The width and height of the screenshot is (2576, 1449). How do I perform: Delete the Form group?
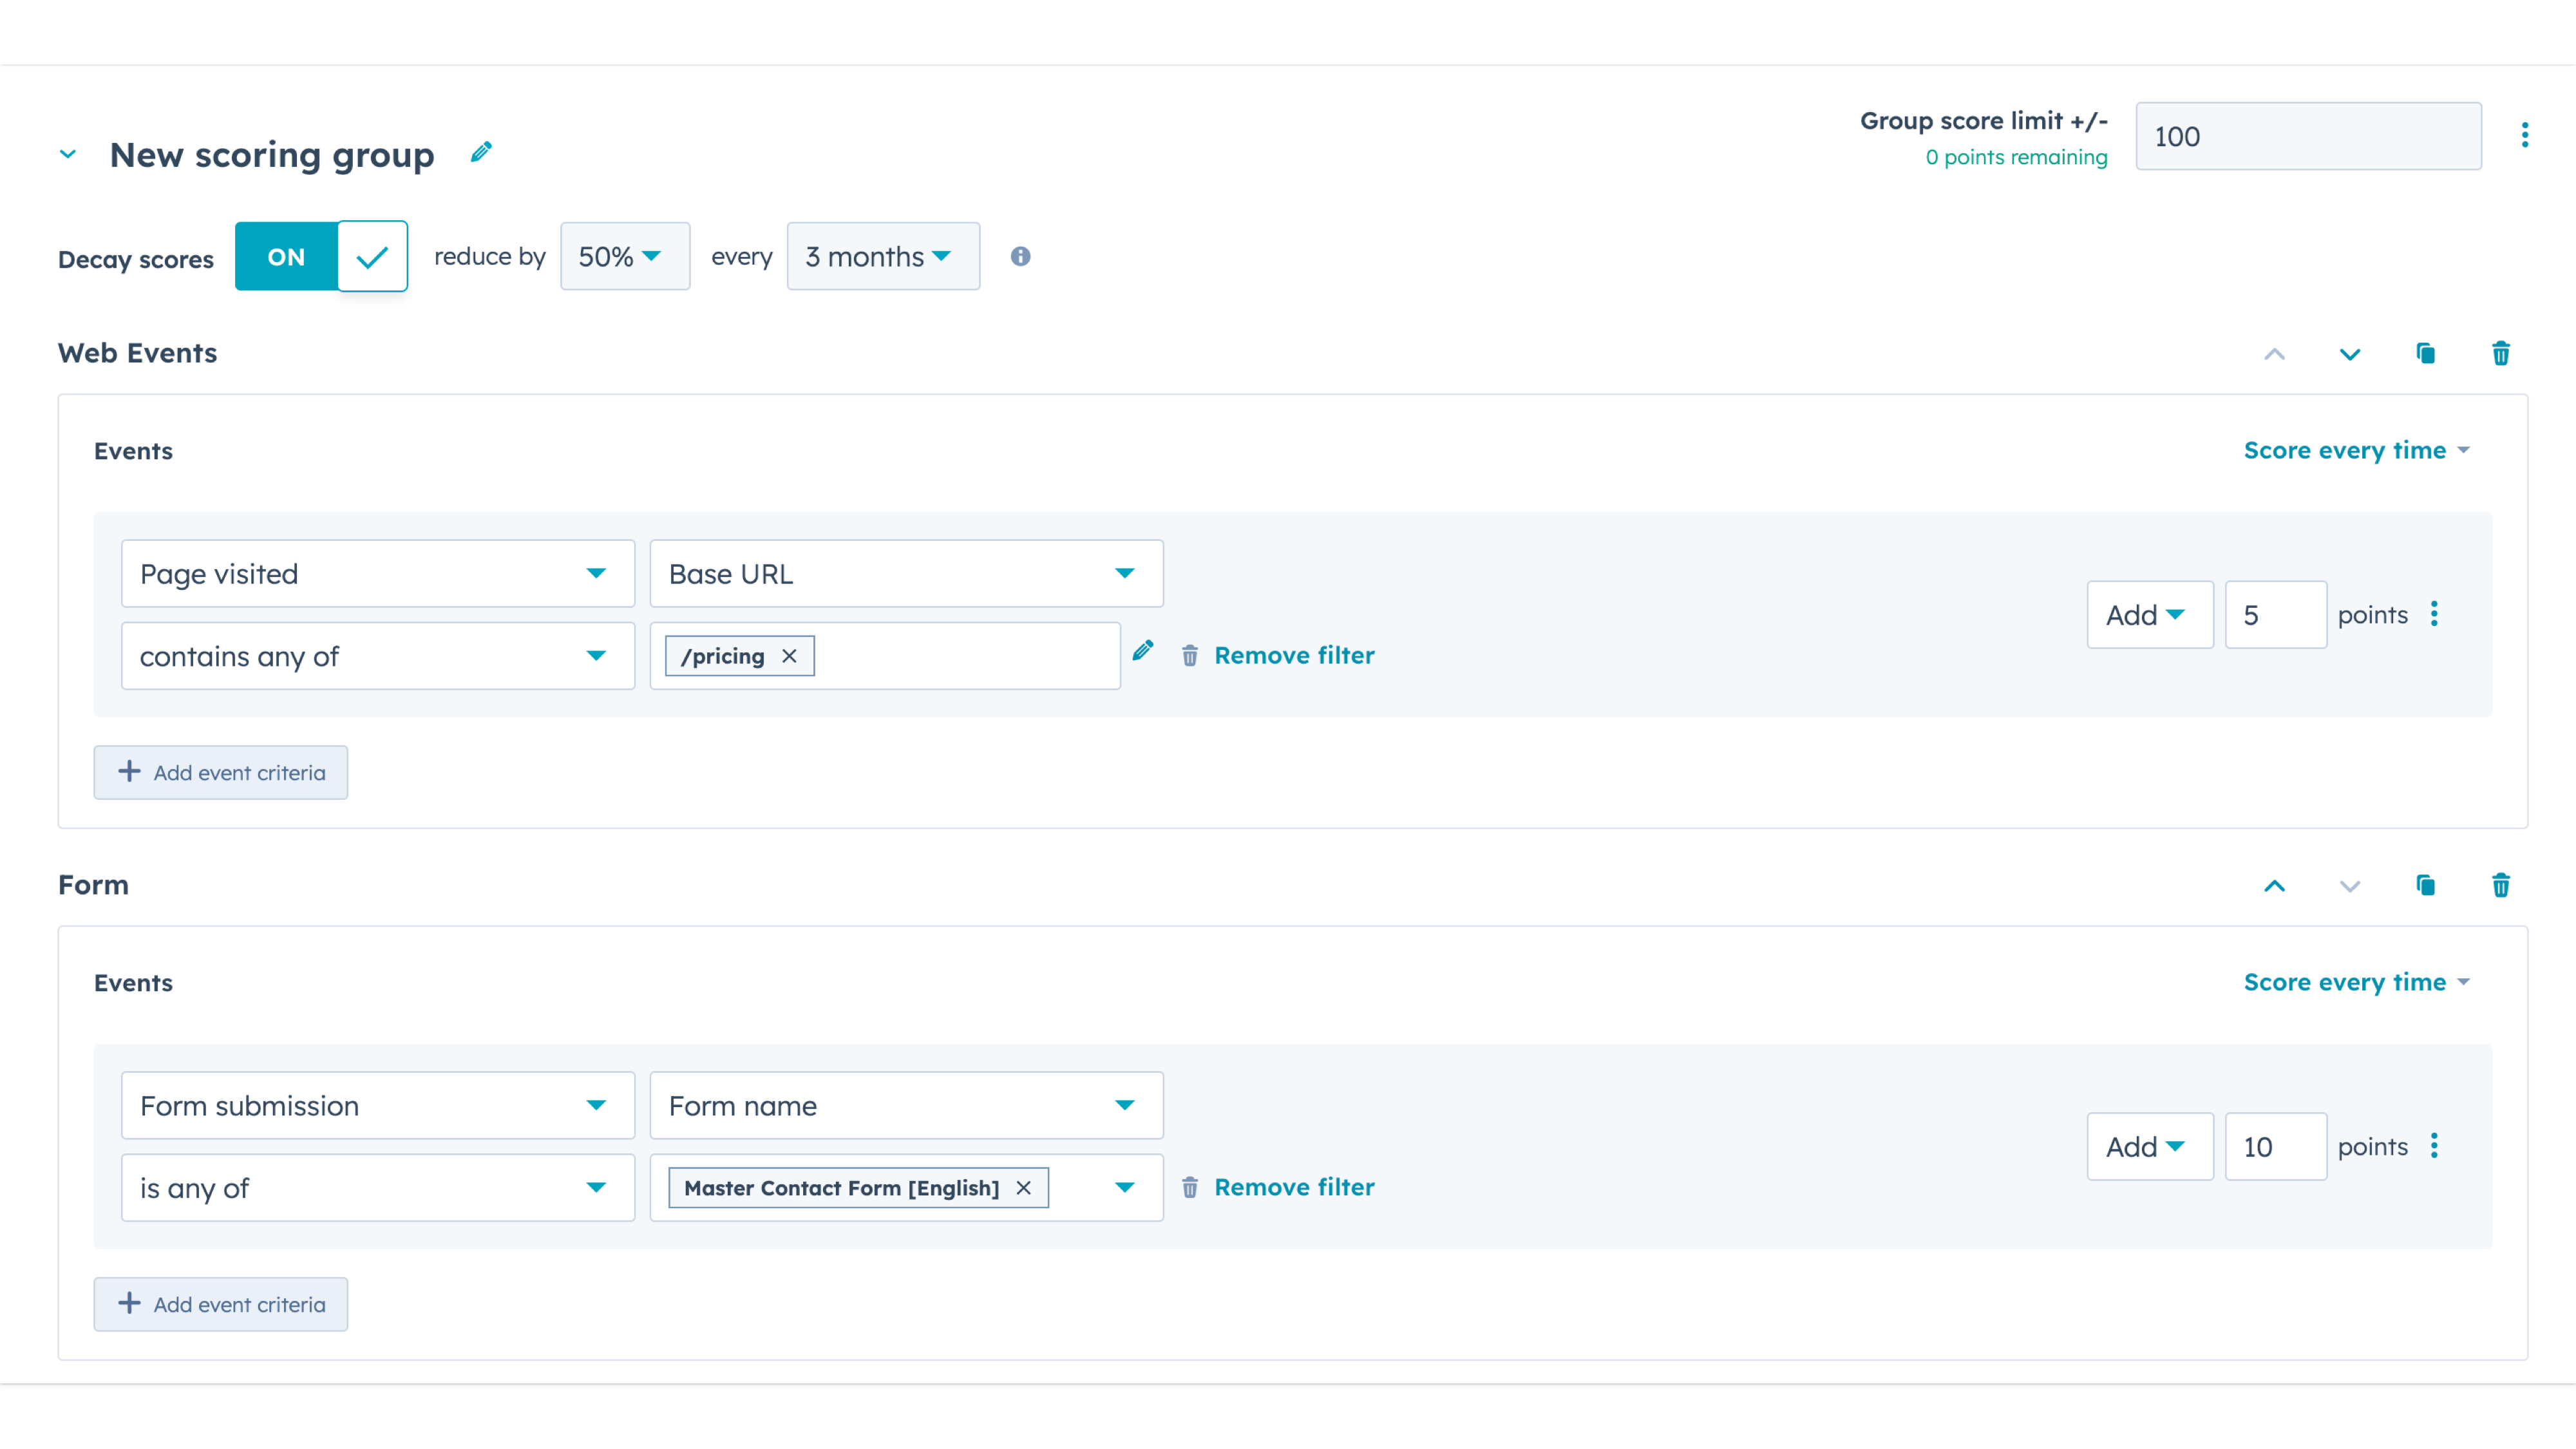(2501, 885)
